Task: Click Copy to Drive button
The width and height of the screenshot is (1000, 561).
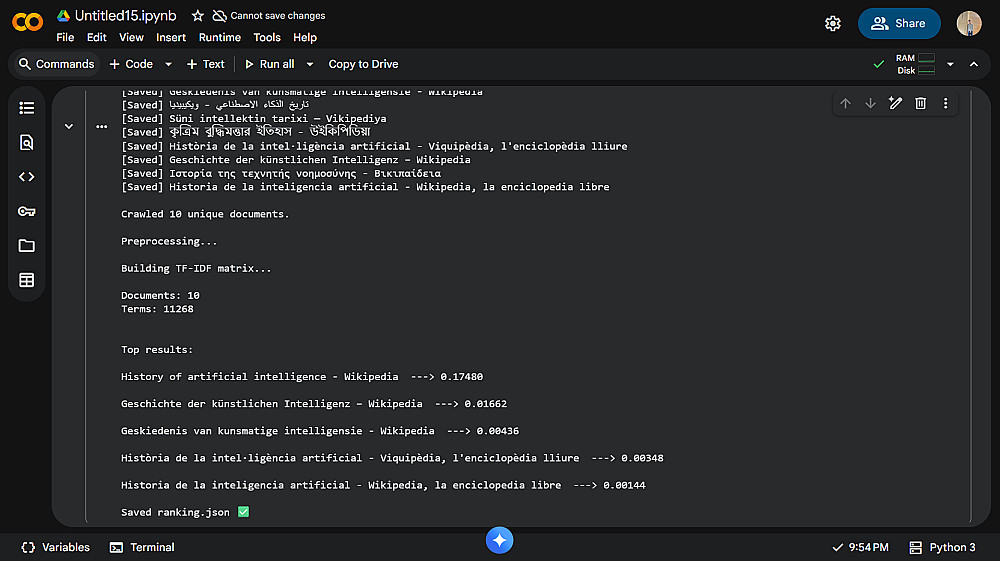Action: 364,64
